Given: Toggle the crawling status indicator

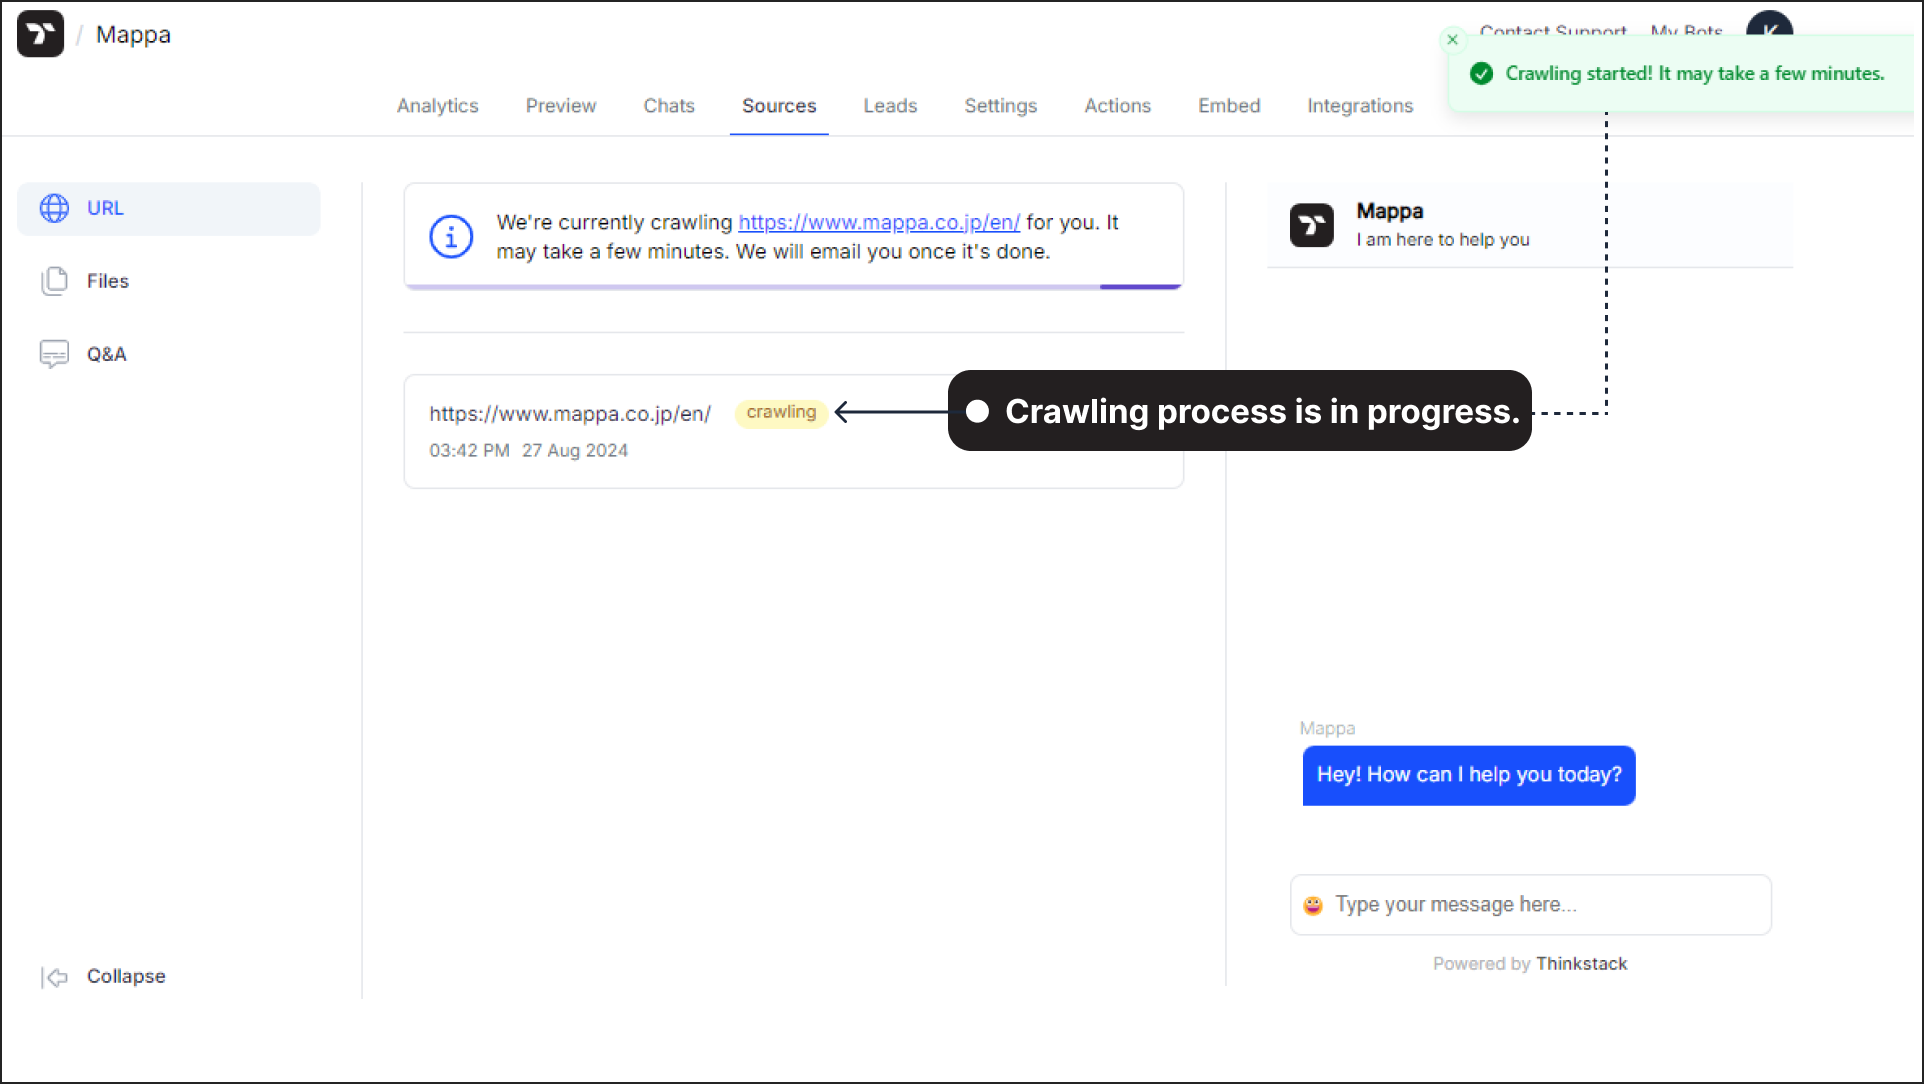Looking at the screenshot, I should tap(781, 411).
